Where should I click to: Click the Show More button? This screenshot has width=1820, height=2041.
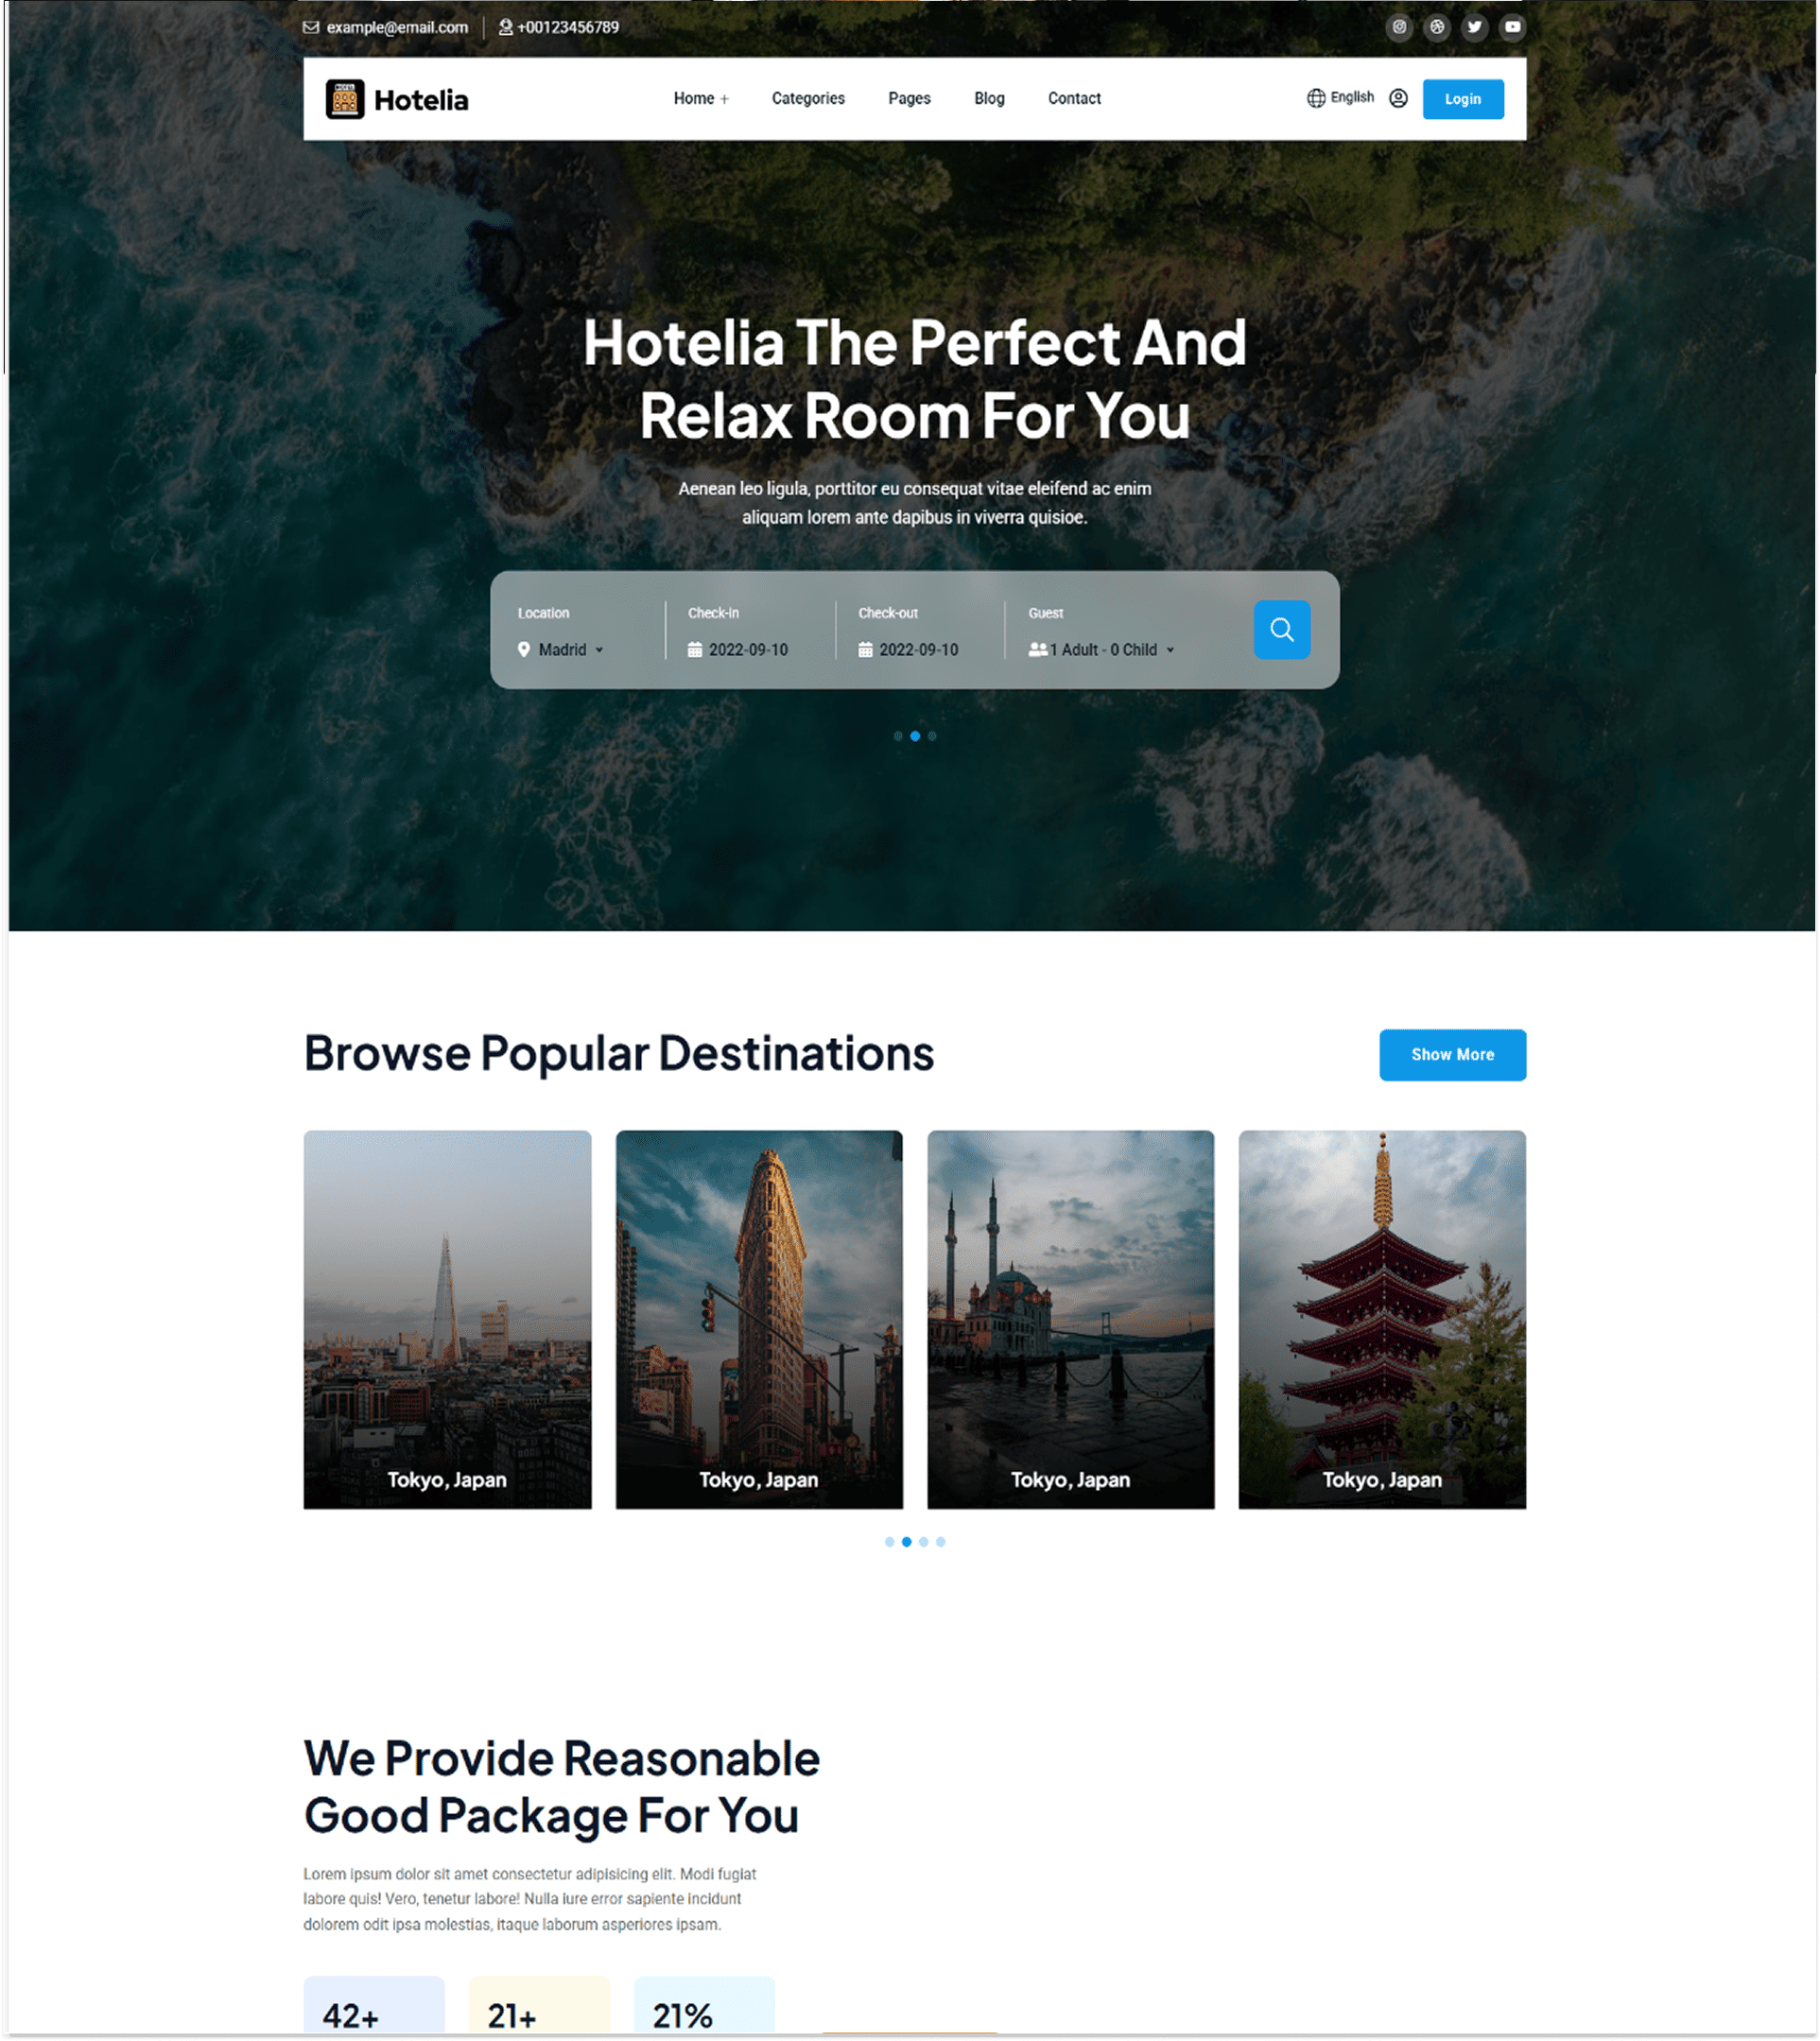click(x=1453, y=1055)
